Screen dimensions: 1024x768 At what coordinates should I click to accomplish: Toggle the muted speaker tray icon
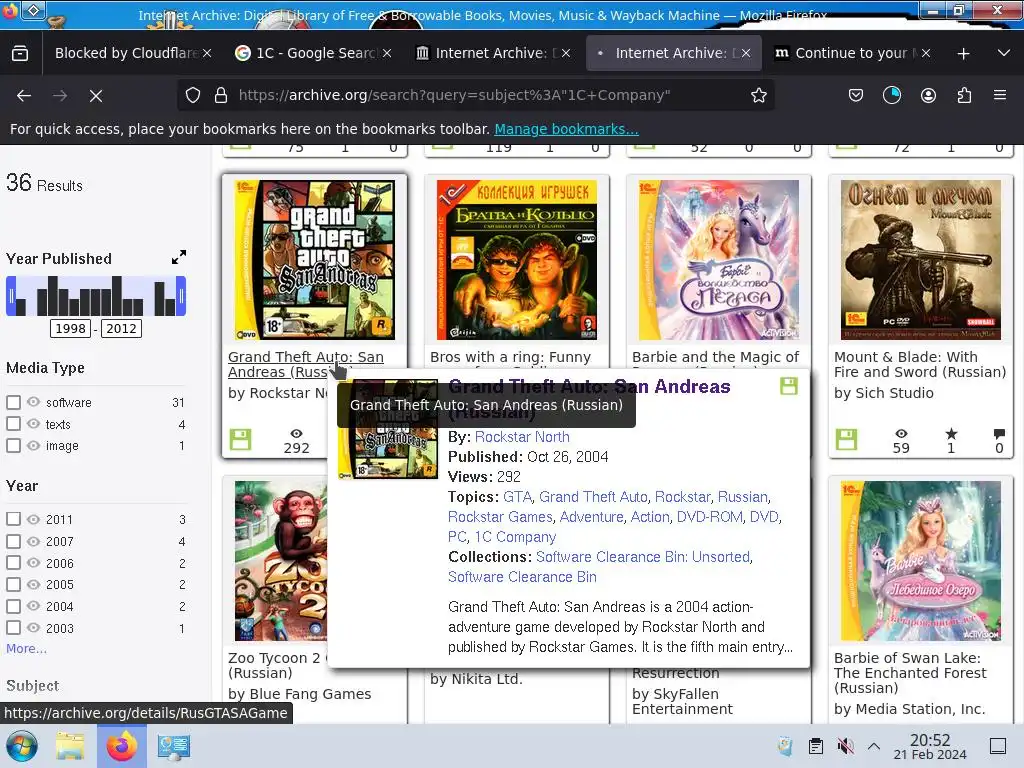click(846, 746)
